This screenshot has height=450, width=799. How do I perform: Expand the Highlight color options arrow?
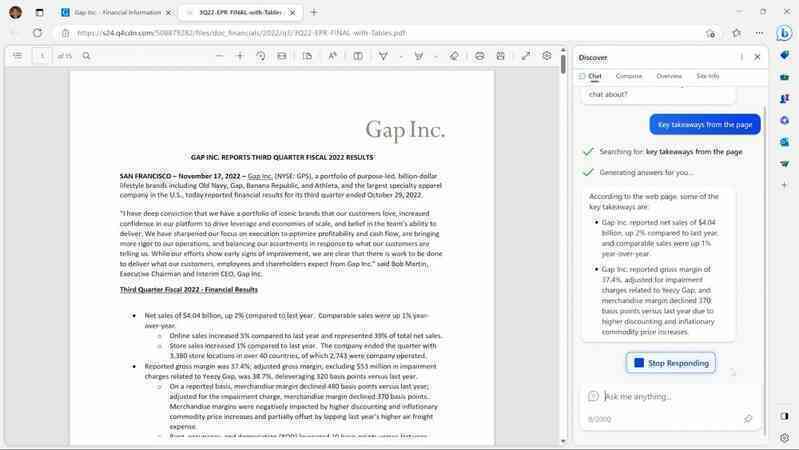pyautogui.click(x=436, y=56)
